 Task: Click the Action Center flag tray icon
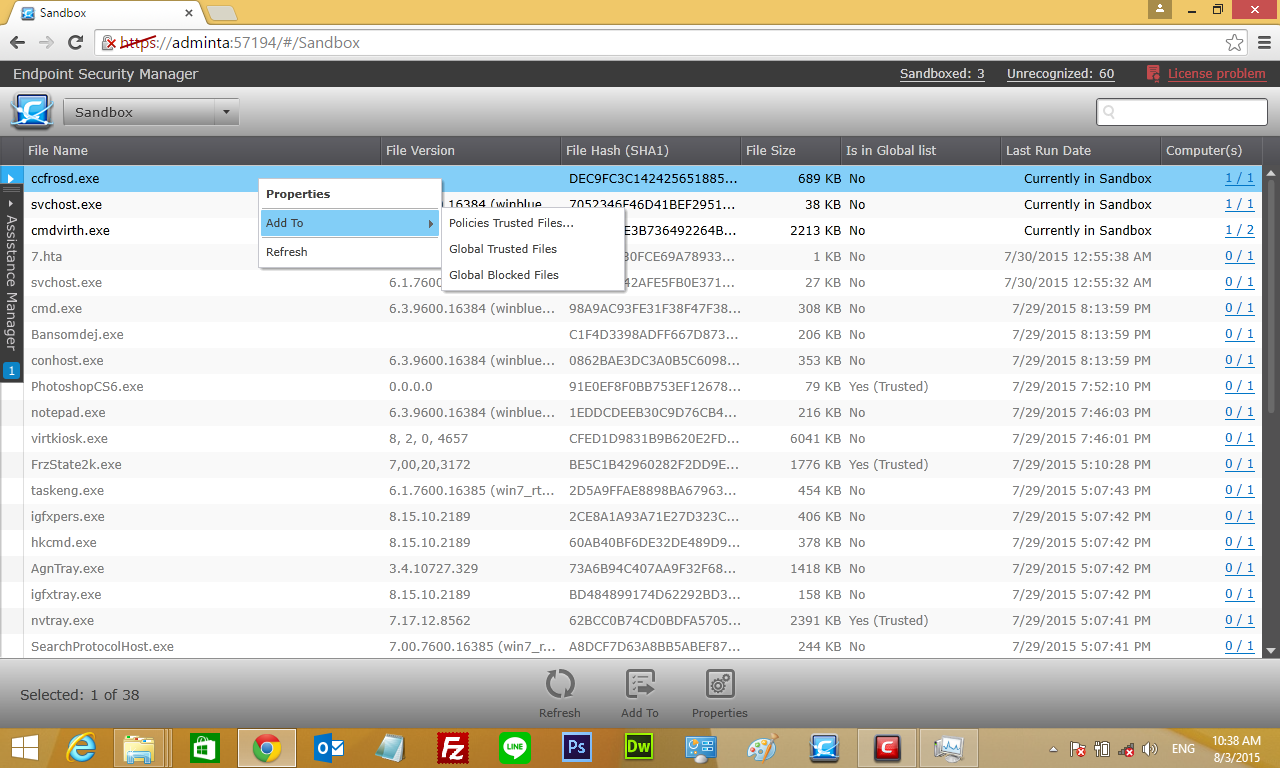point(1078,748)
